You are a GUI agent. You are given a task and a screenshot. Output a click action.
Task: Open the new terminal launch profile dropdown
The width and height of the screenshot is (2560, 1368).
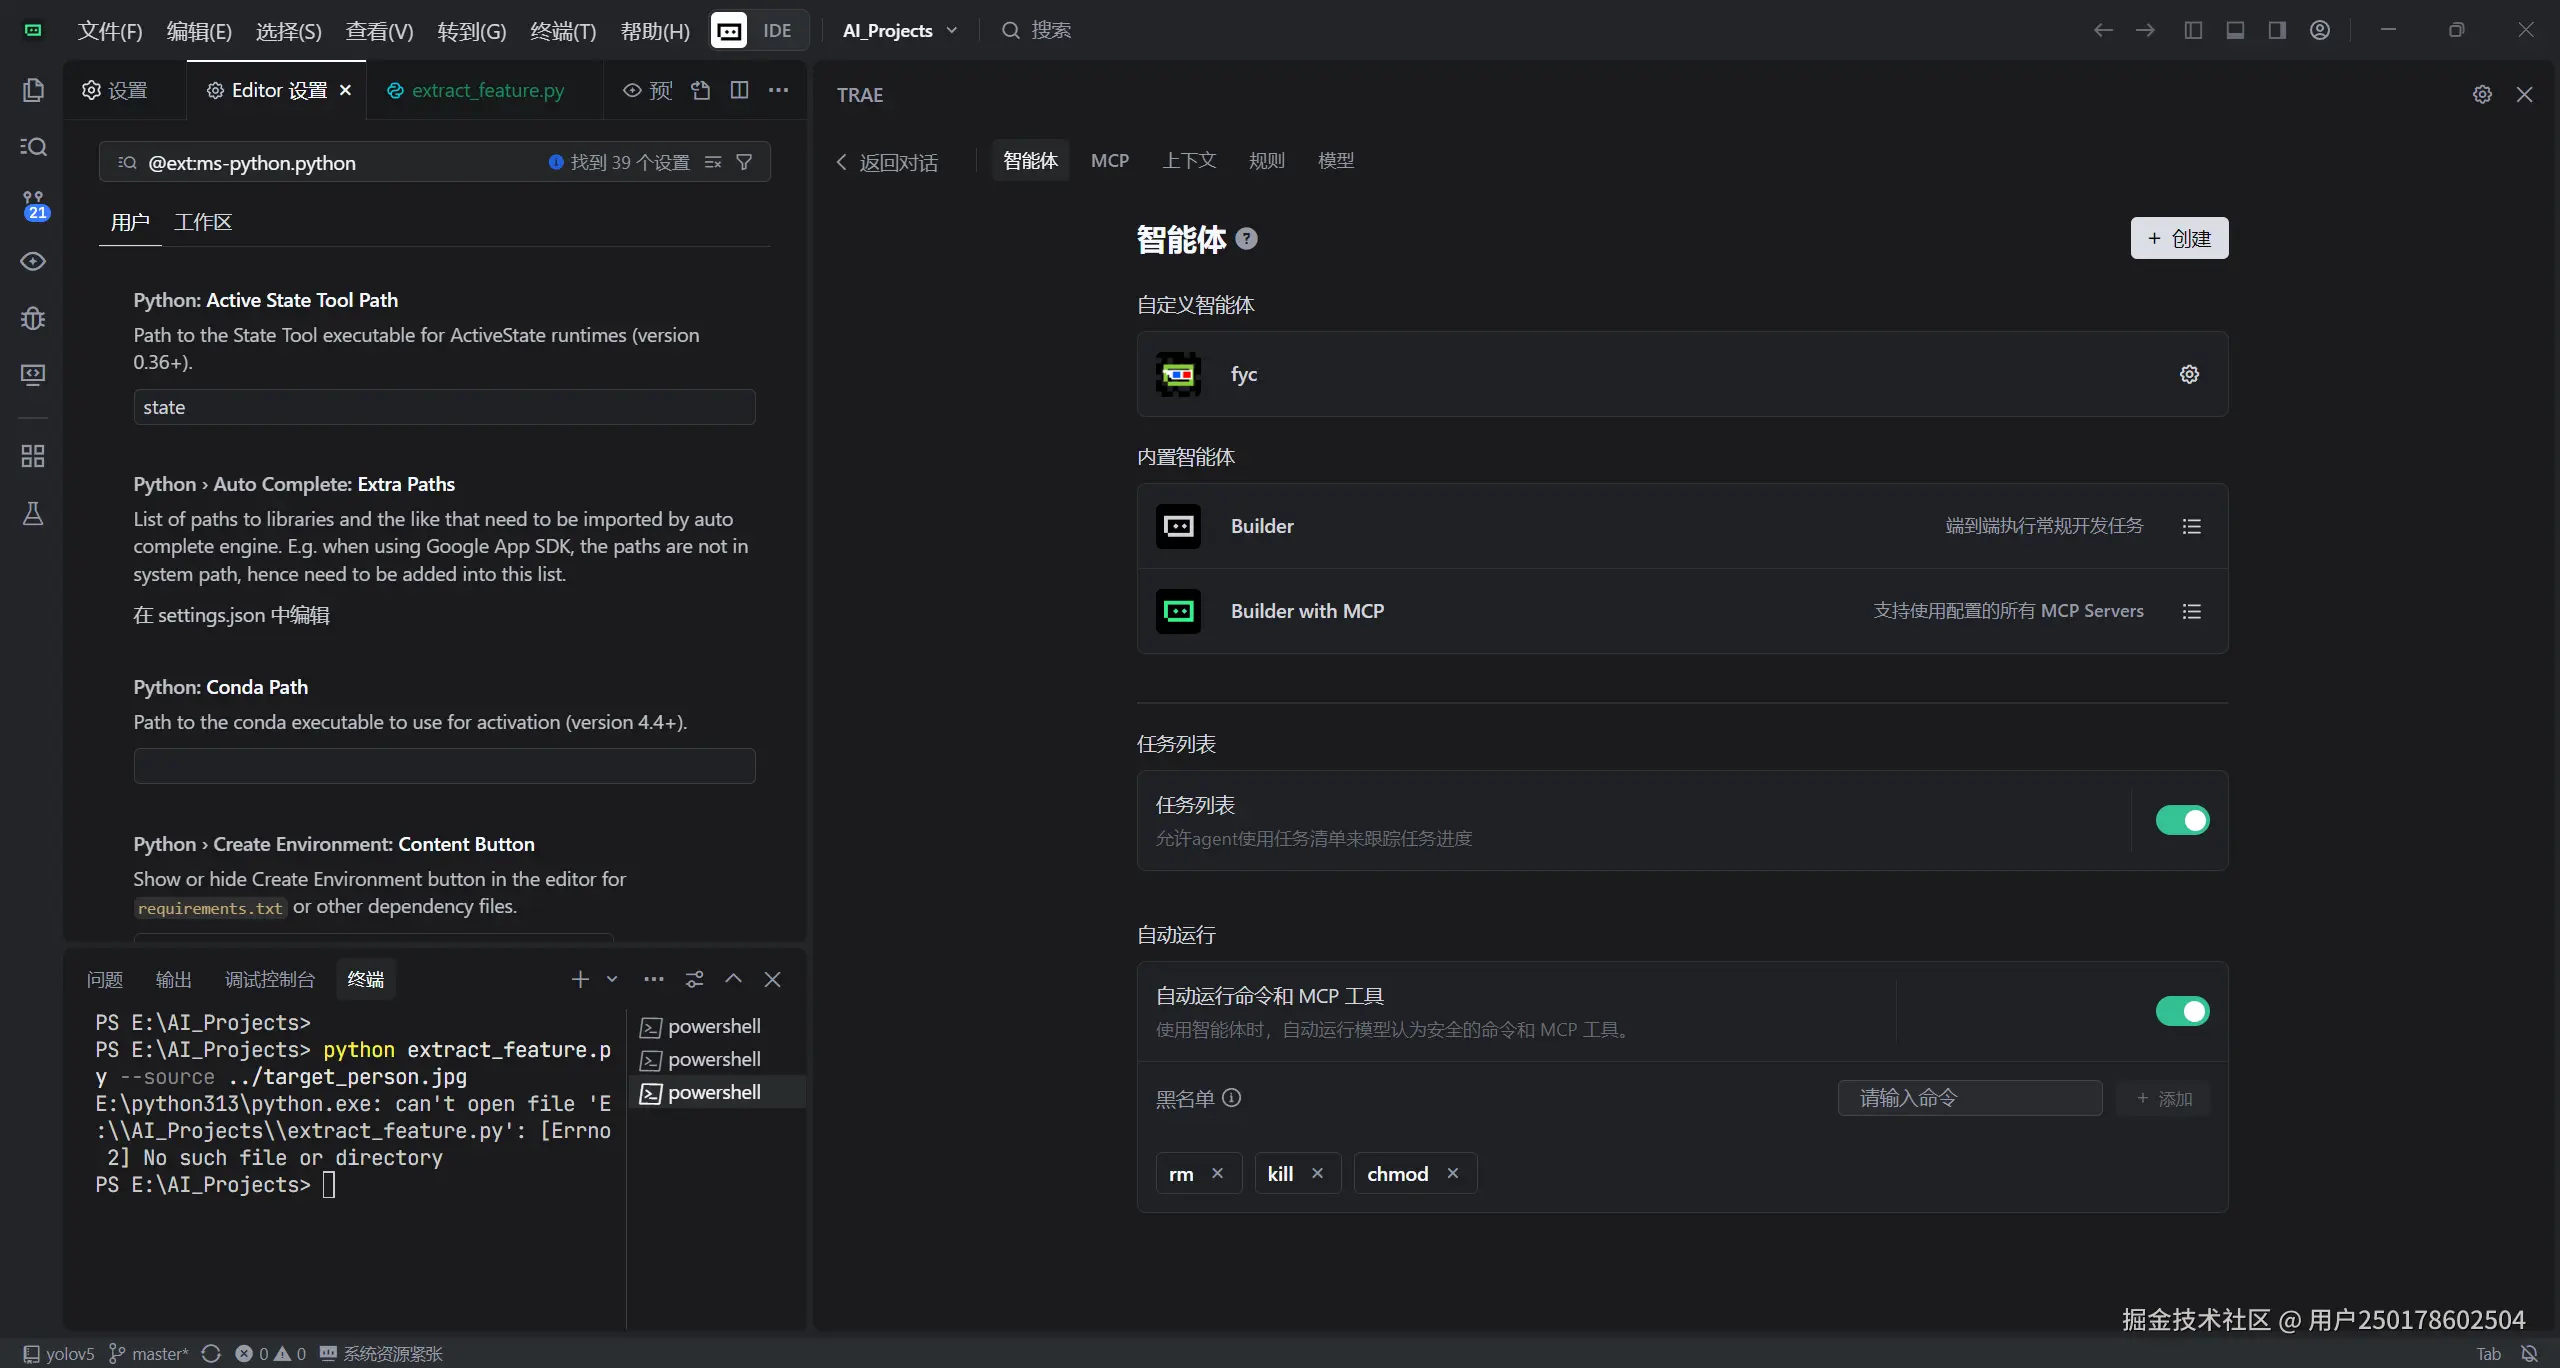612,979
